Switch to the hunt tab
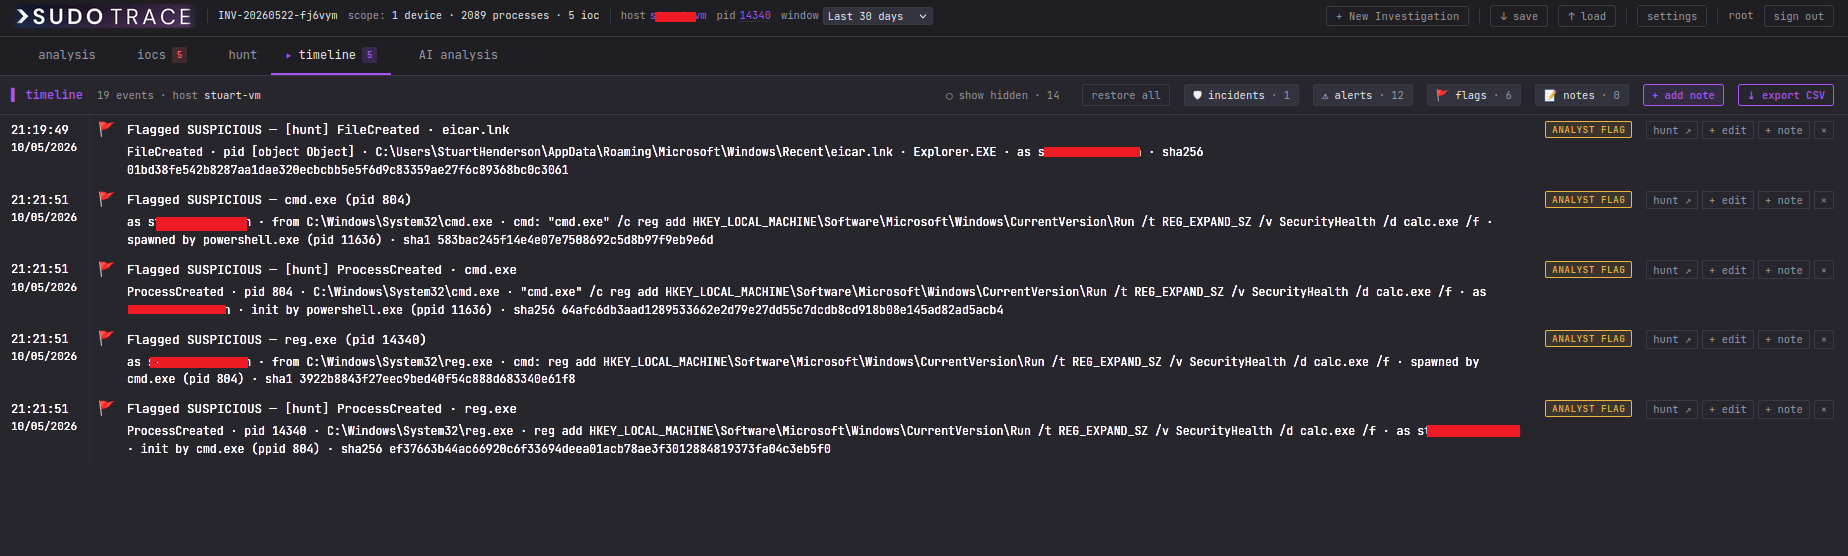 [x=242, y=55]
